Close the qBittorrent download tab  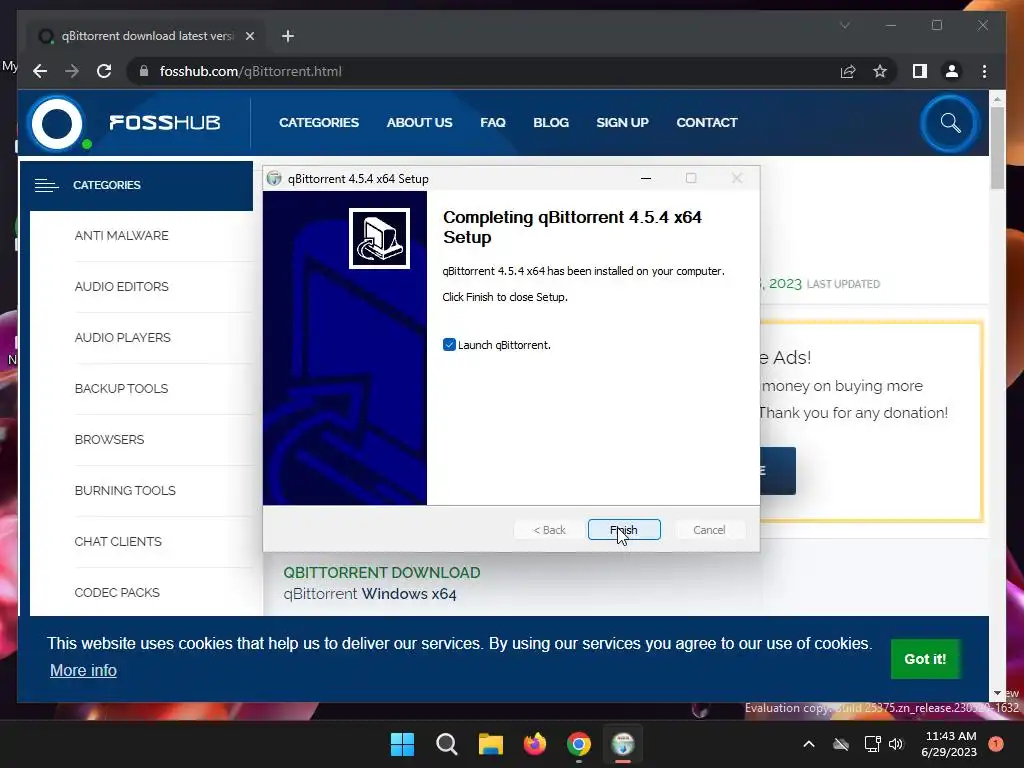pos(249,36)
